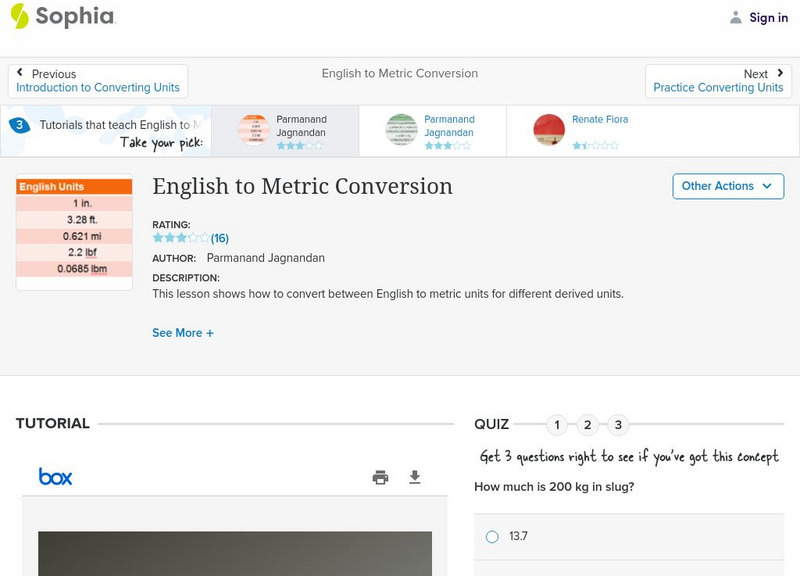Click the Sophia logo icon
The image size is (800, 576).
19,16
